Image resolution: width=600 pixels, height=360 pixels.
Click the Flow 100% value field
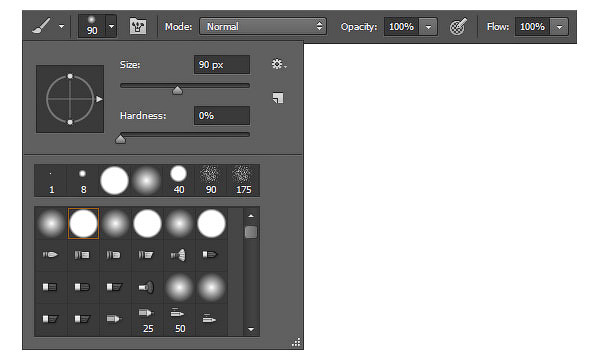tap(532, 27)
